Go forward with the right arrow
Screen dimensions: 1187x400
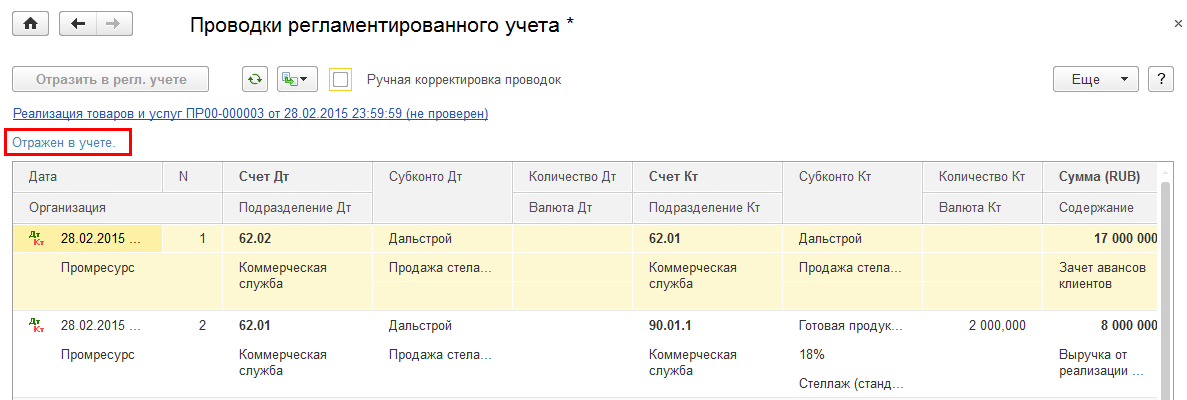click(113, 24)
